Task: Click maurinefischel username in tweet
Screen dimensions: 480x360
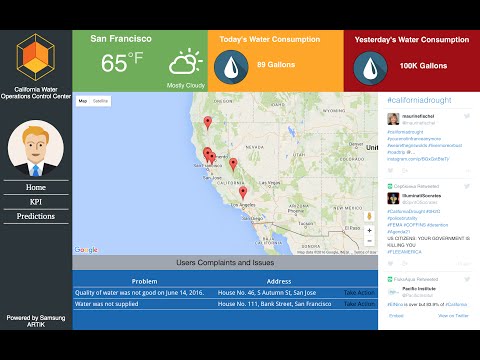Action: (418, 116)
